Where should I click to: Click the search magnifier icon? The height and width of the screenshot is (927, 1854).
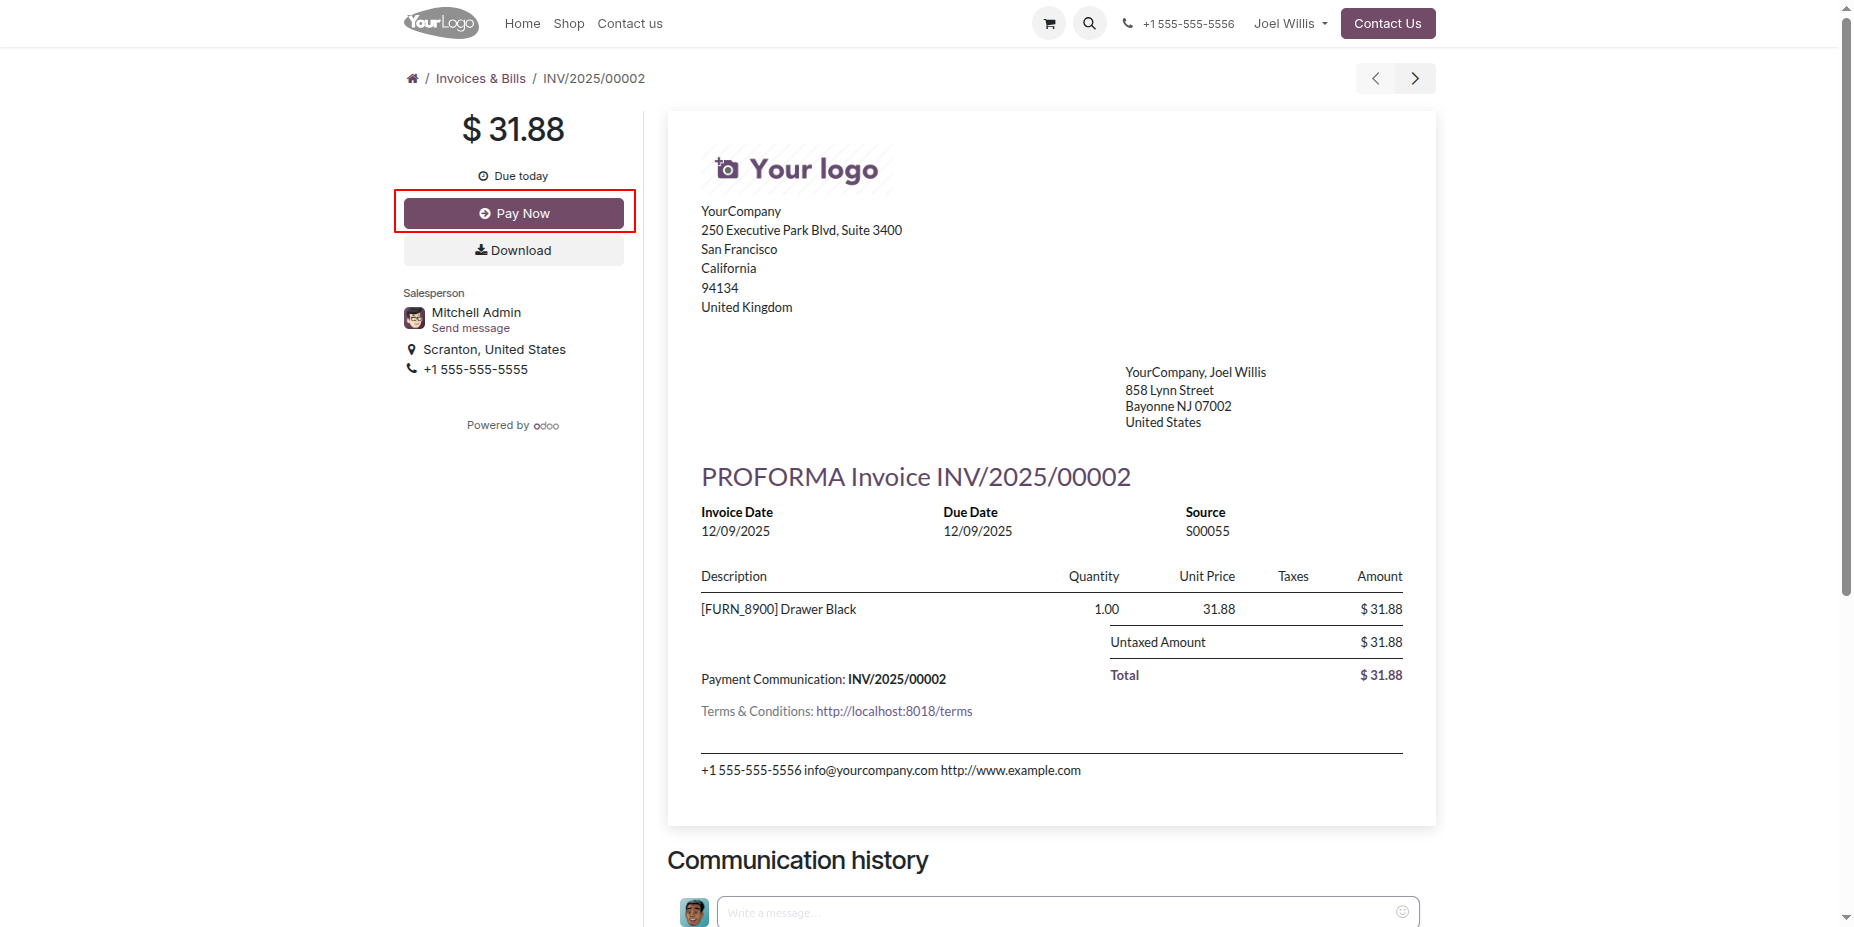[x=1089, y=23]
